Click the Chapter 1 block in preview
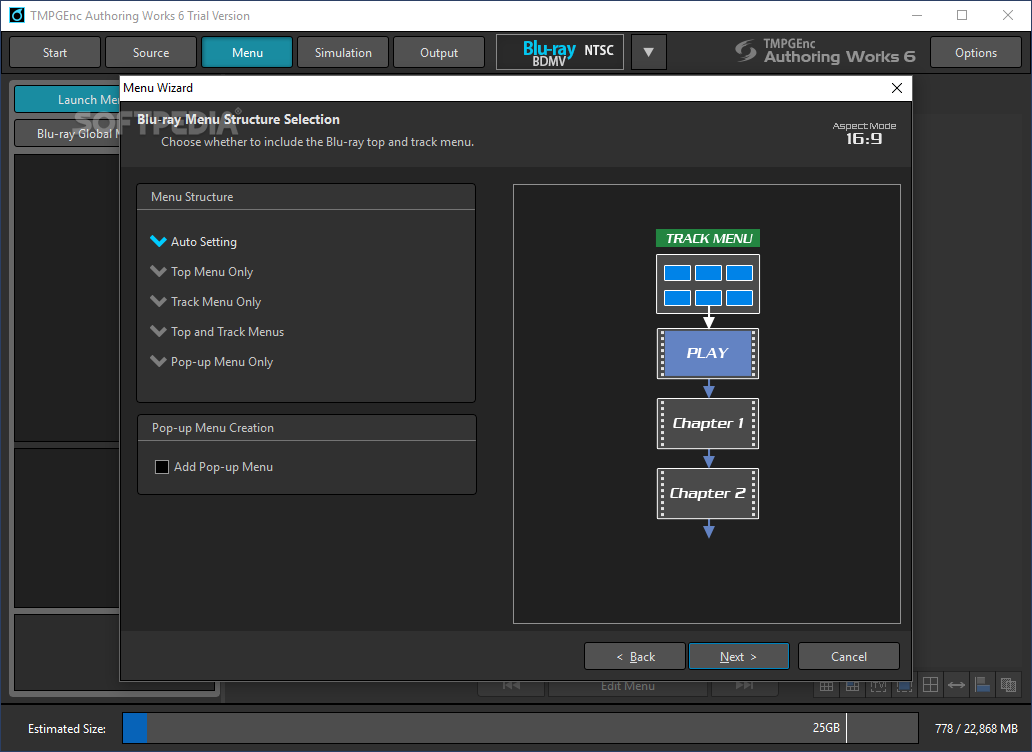 [x=708, y=423]
